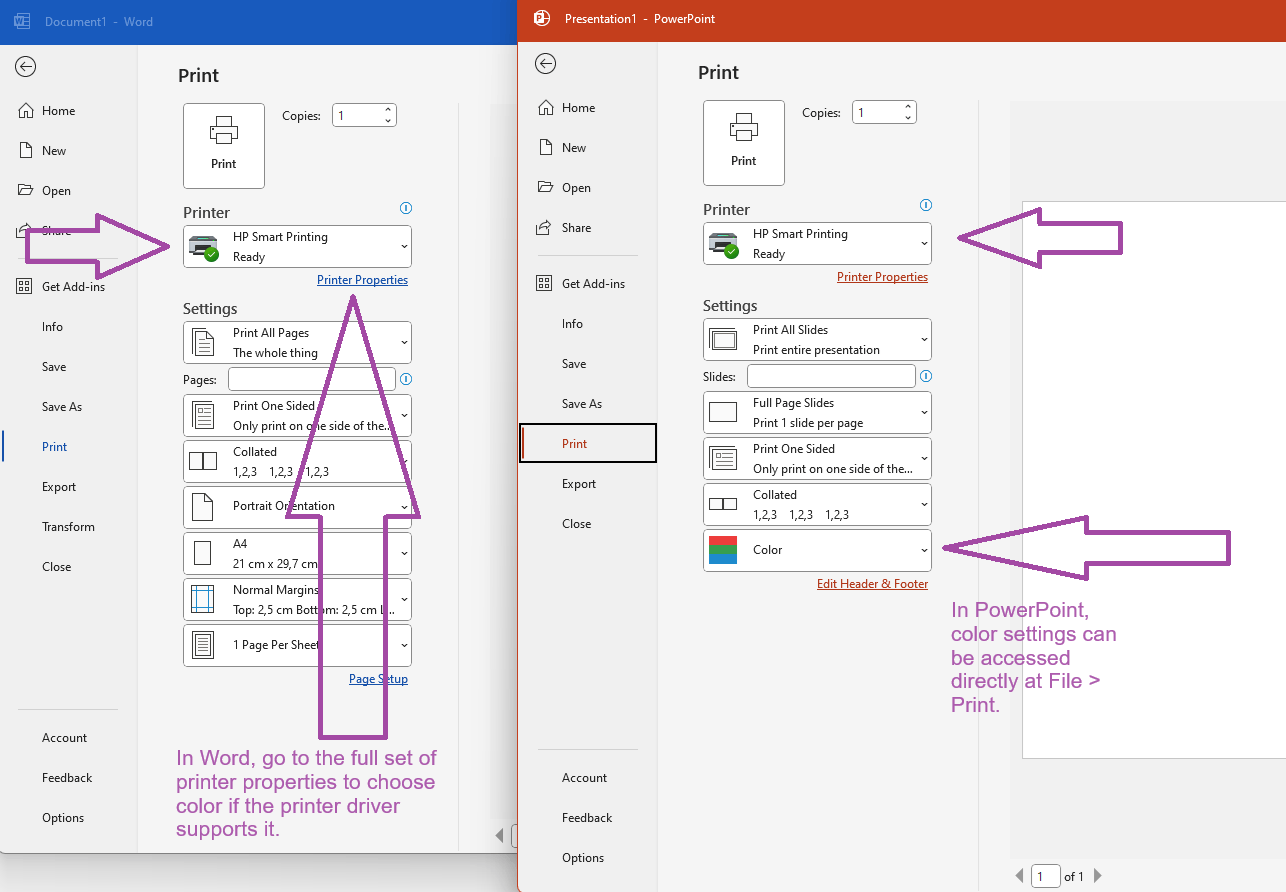
Task: Click Word's New document icon
Action: pyautogui.click(x=26, y=150)
